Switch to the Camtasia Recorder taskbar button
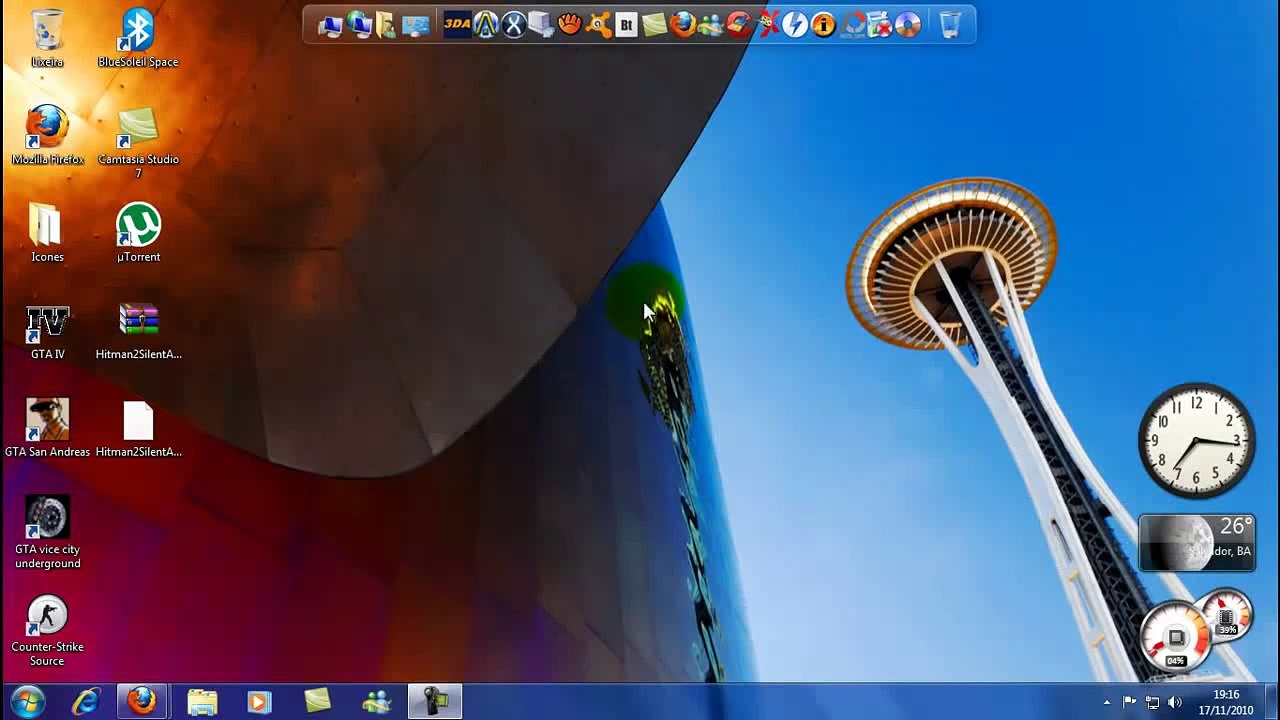1280x720 pixels. [x=434, y=702]
